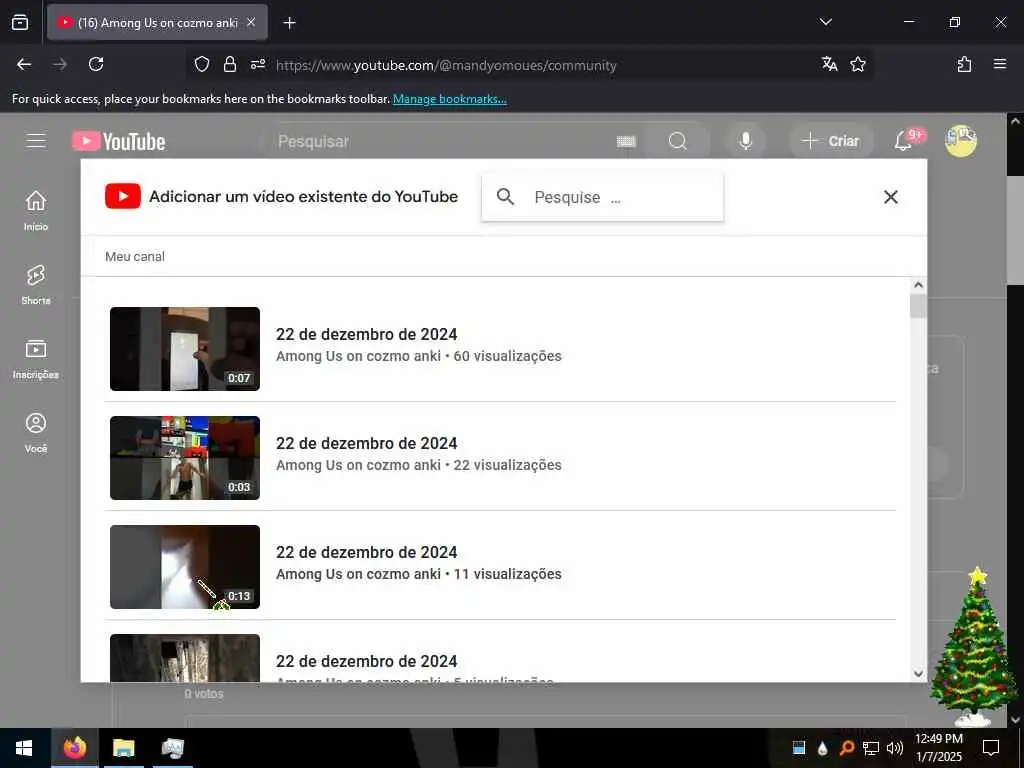1024x768 pixels.
Task: Open the network tray icon
Action: 871,748
